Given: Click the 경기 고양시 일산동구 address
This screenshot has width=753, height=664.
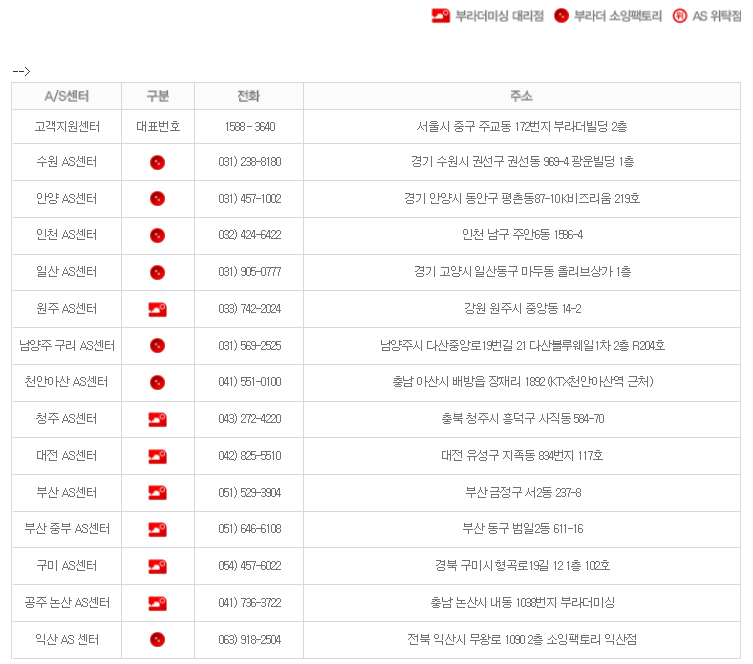Looking at the screenshot, I should click(522, 272).
